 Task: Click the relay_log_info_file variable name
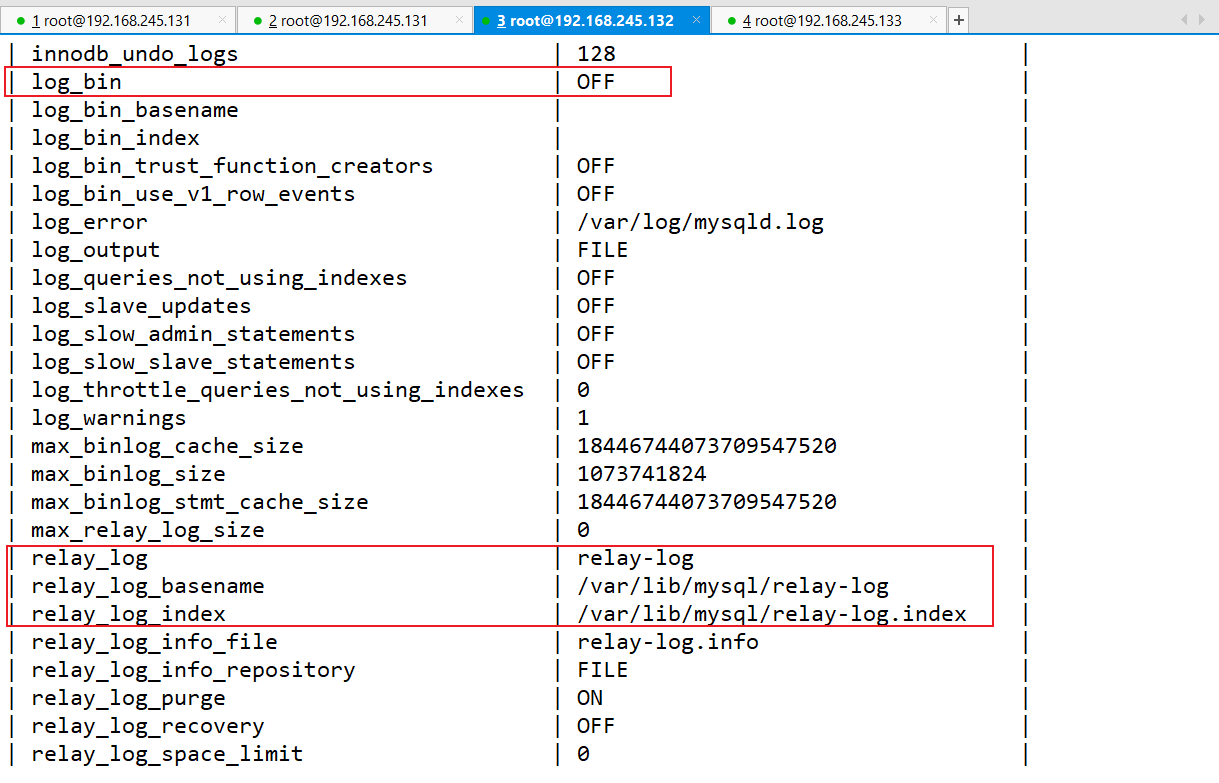point(154,642)
